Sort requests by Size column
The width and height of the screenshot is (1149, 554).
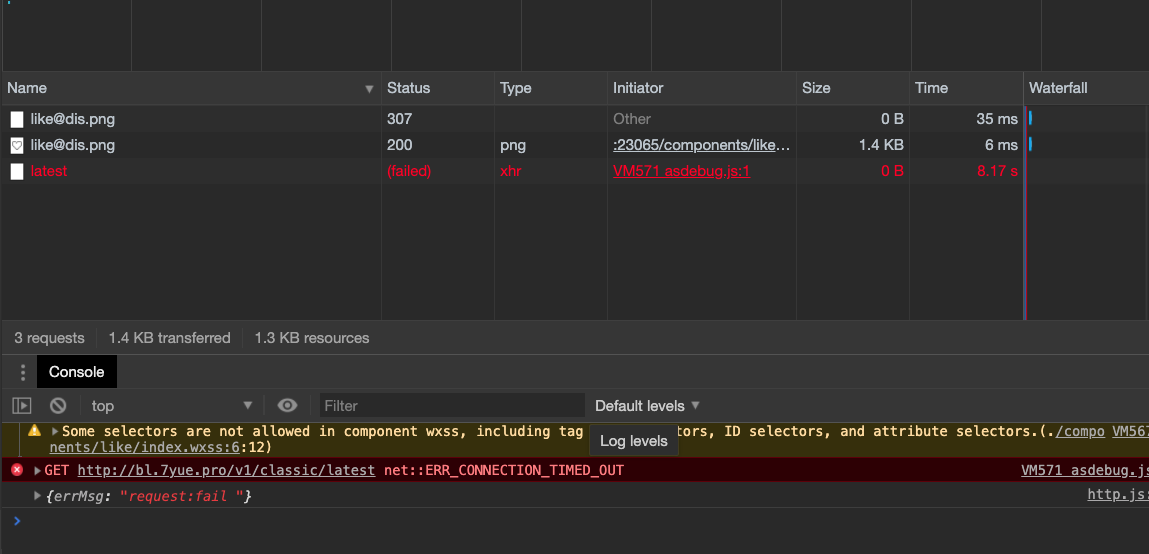[x=853, y=88]
